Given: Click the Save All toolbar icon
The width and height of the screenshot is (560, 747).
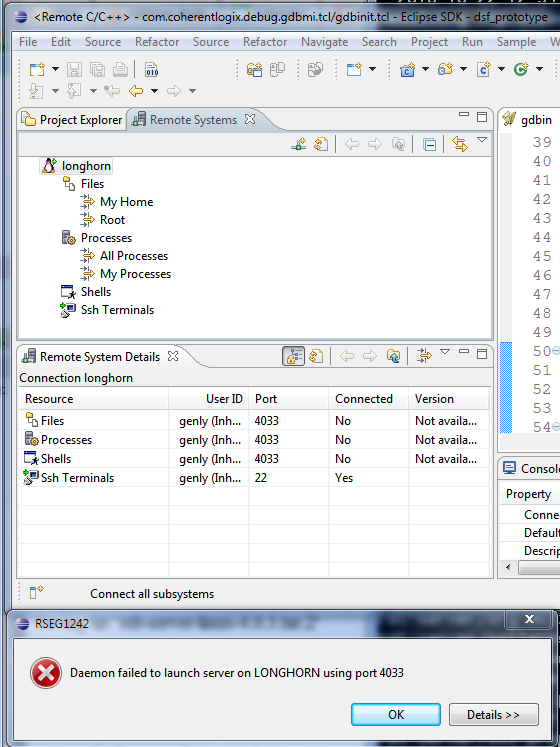Looking at the screenshot, I should point(97,70).
